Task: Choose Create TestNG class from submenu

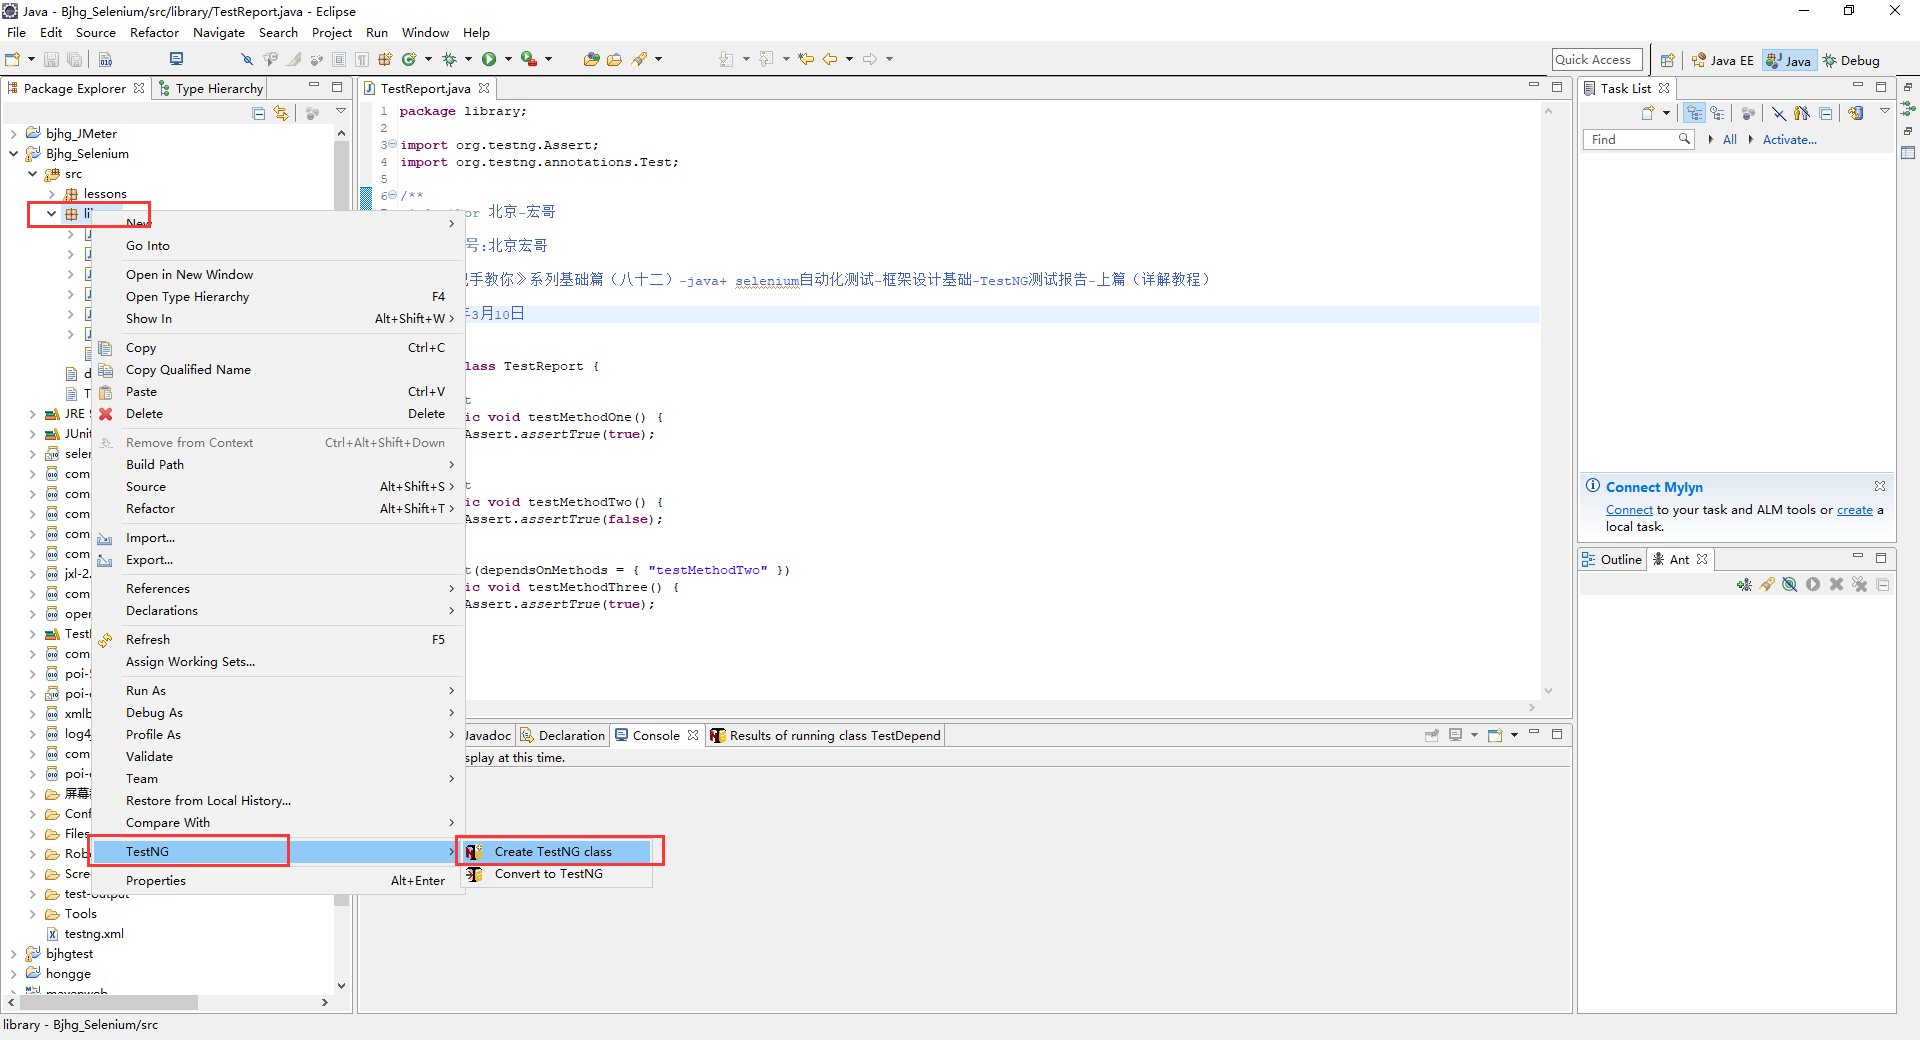Action: click(x=552, y=852)
